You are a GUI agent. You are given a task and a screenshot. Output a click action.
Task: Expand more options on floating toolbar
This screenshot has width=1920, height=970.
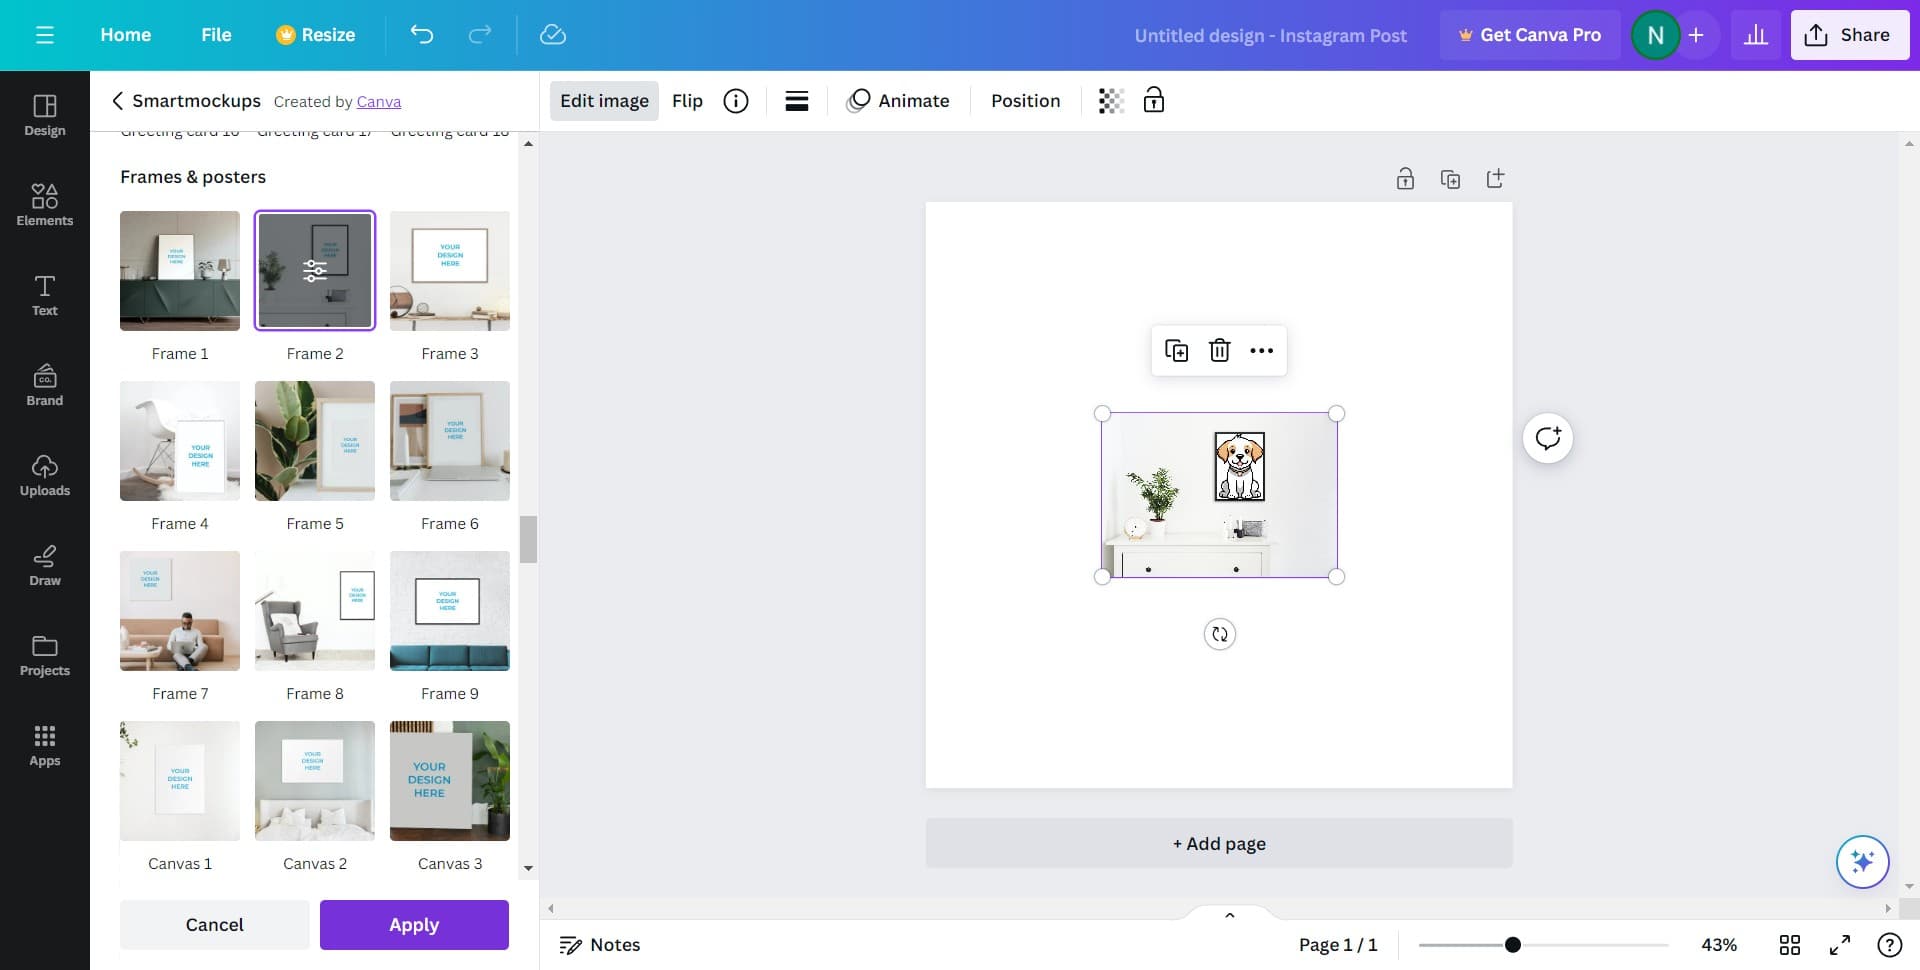(x=1261, y=351)
